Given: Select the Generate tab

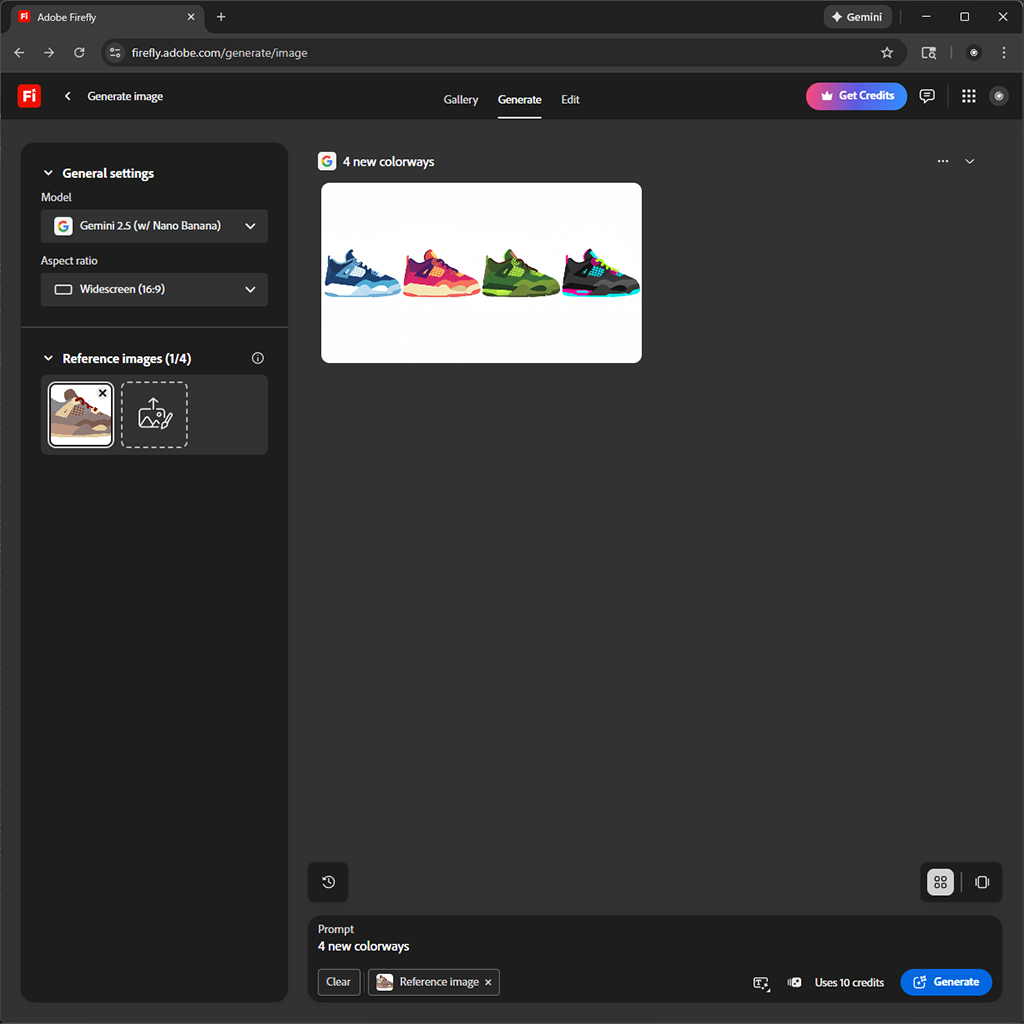Looking at the screenshot, I should click(x=519, y=99).
